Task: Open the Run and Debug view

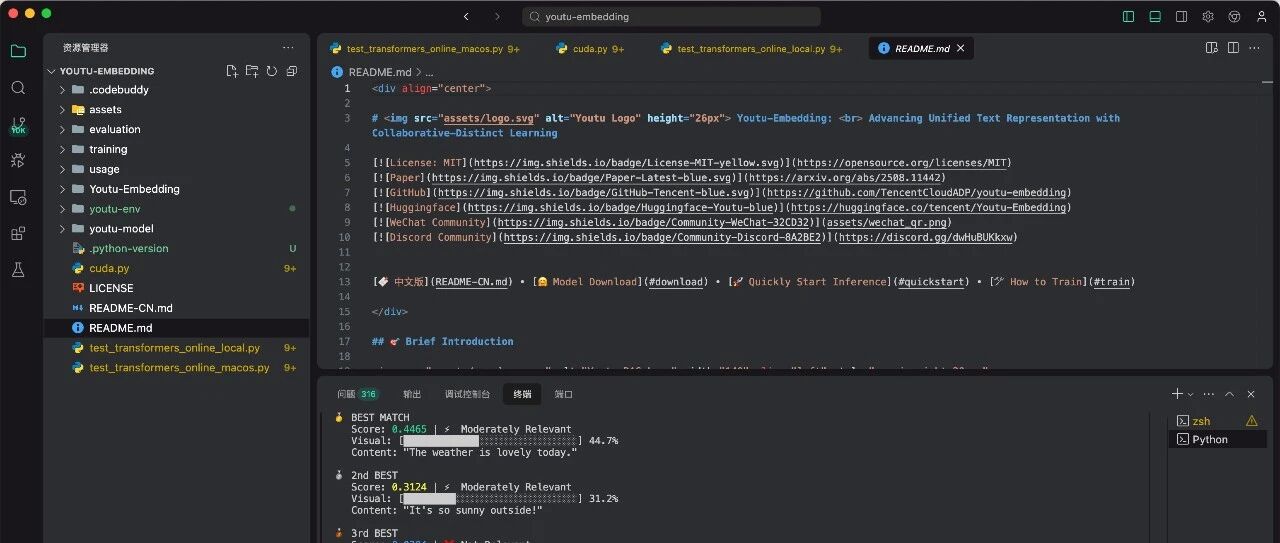Action: [18, 160]
